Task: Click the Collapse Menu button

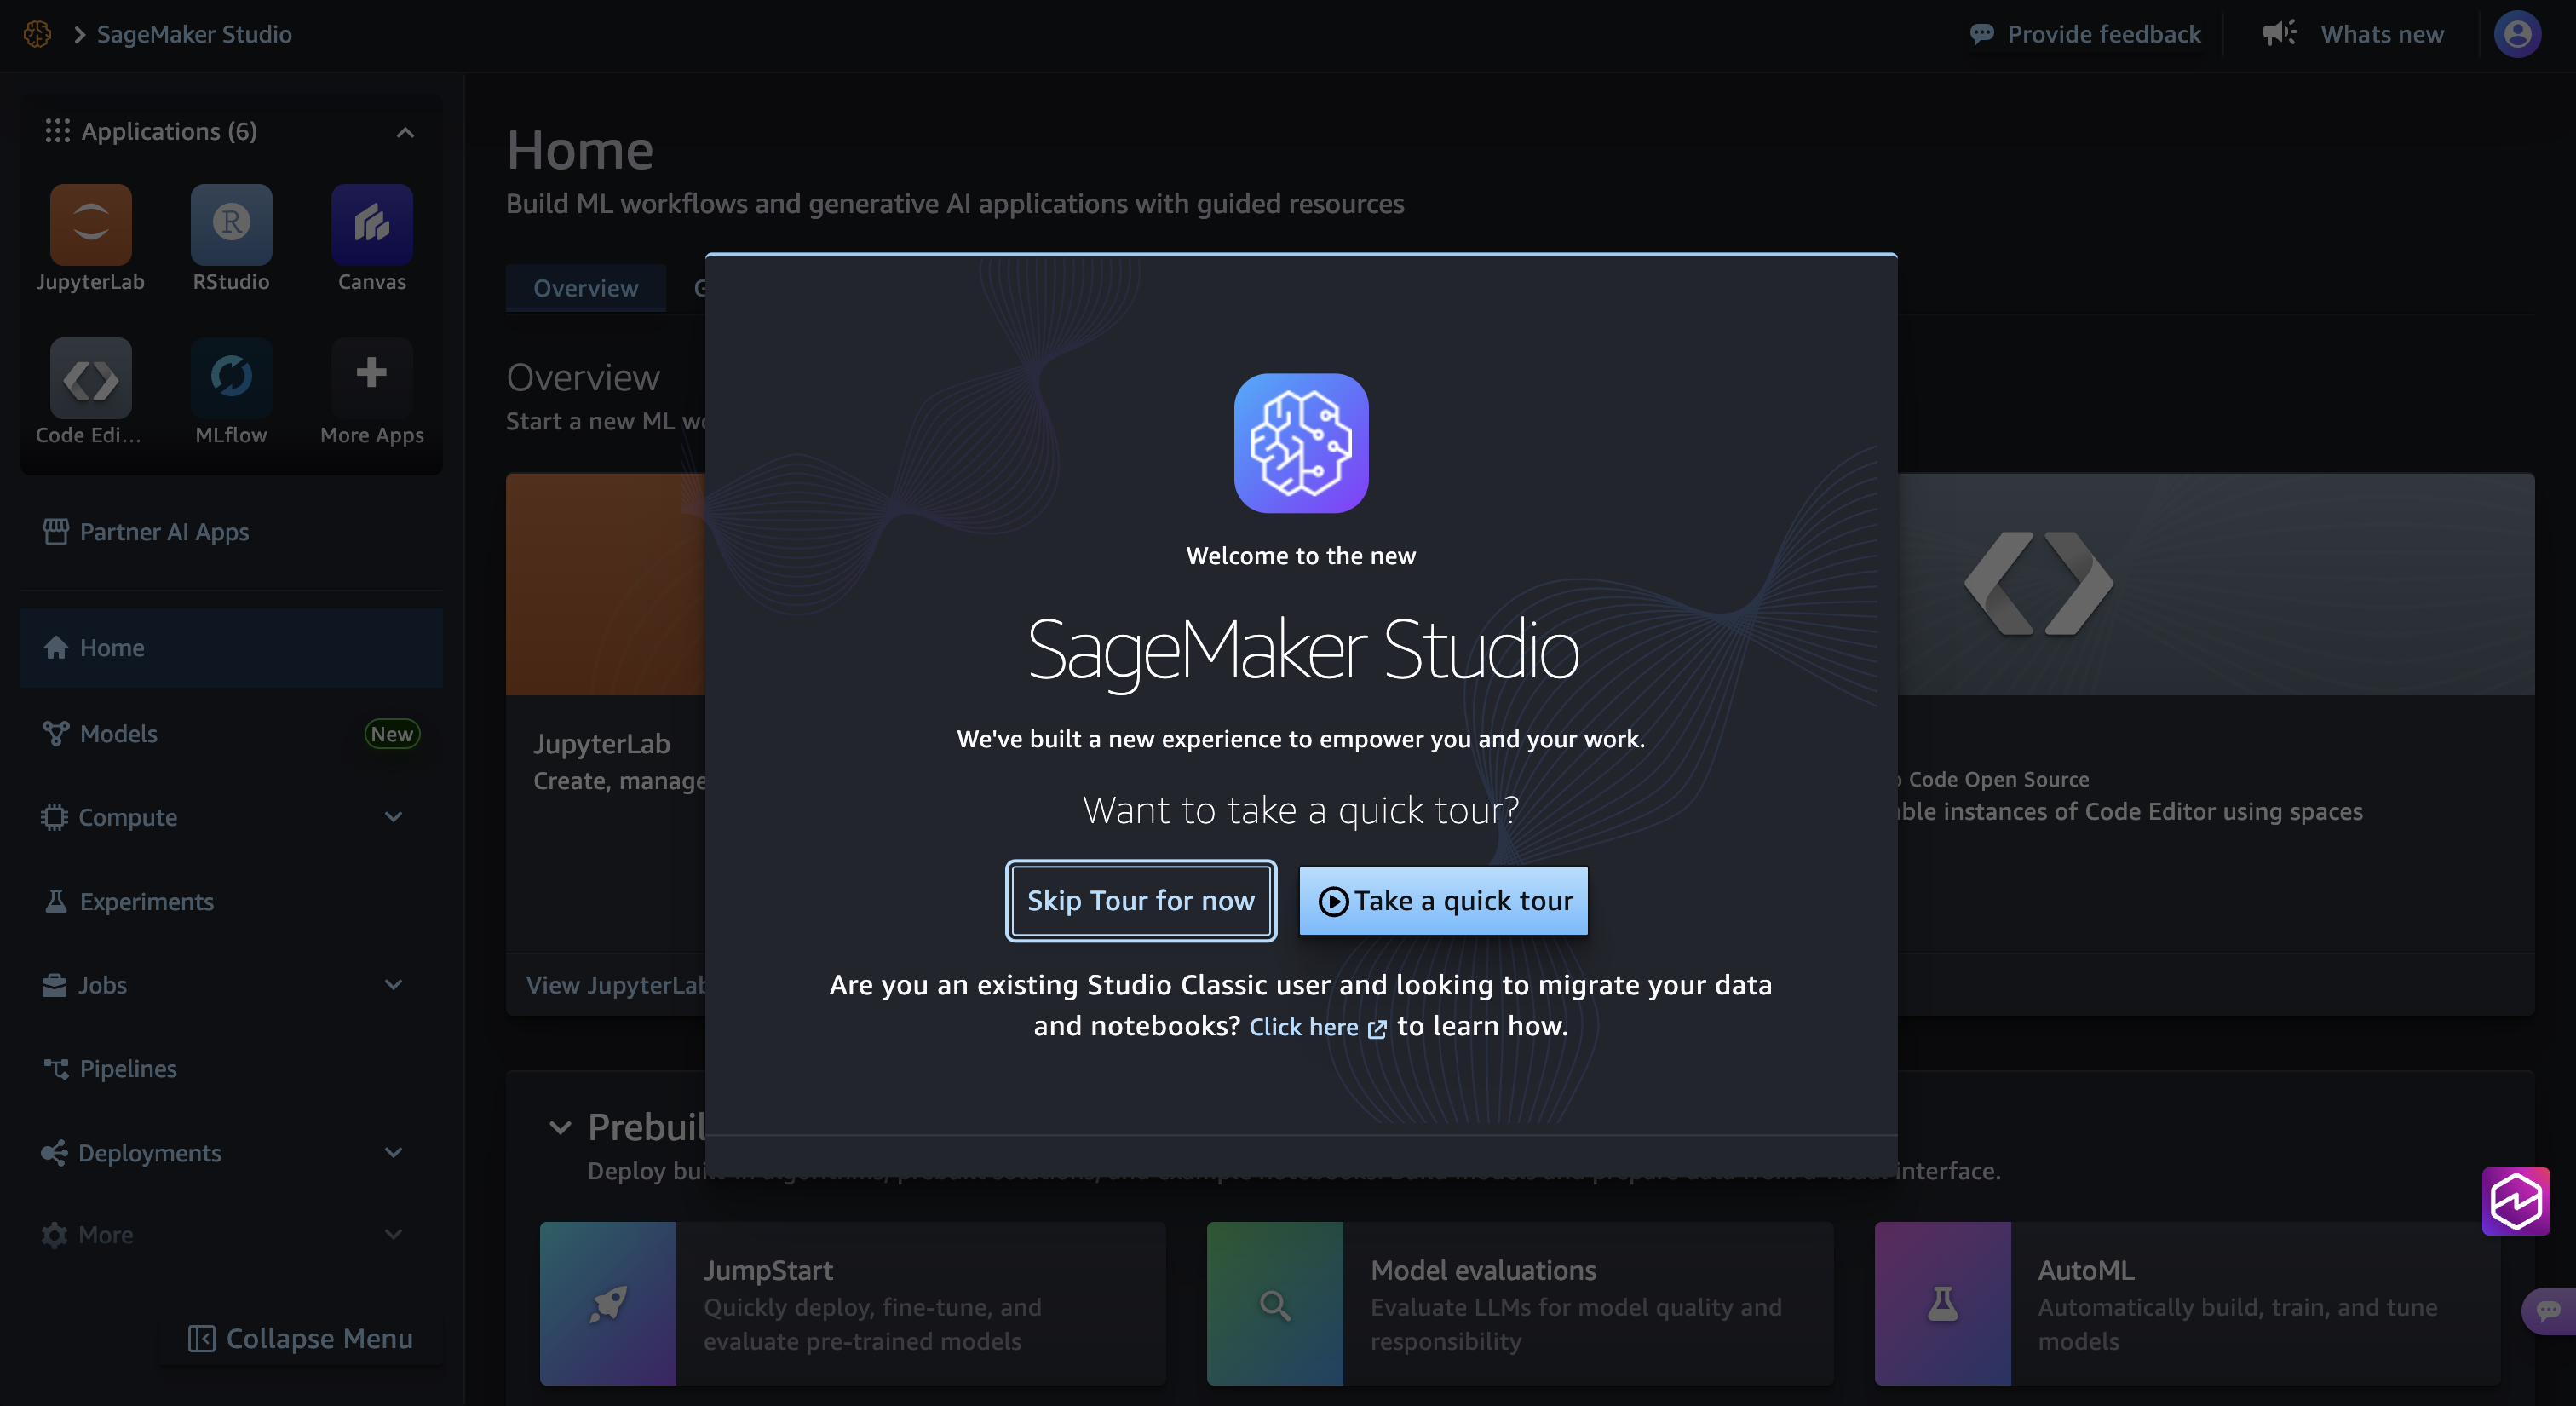Action: tap(300, 1338)
